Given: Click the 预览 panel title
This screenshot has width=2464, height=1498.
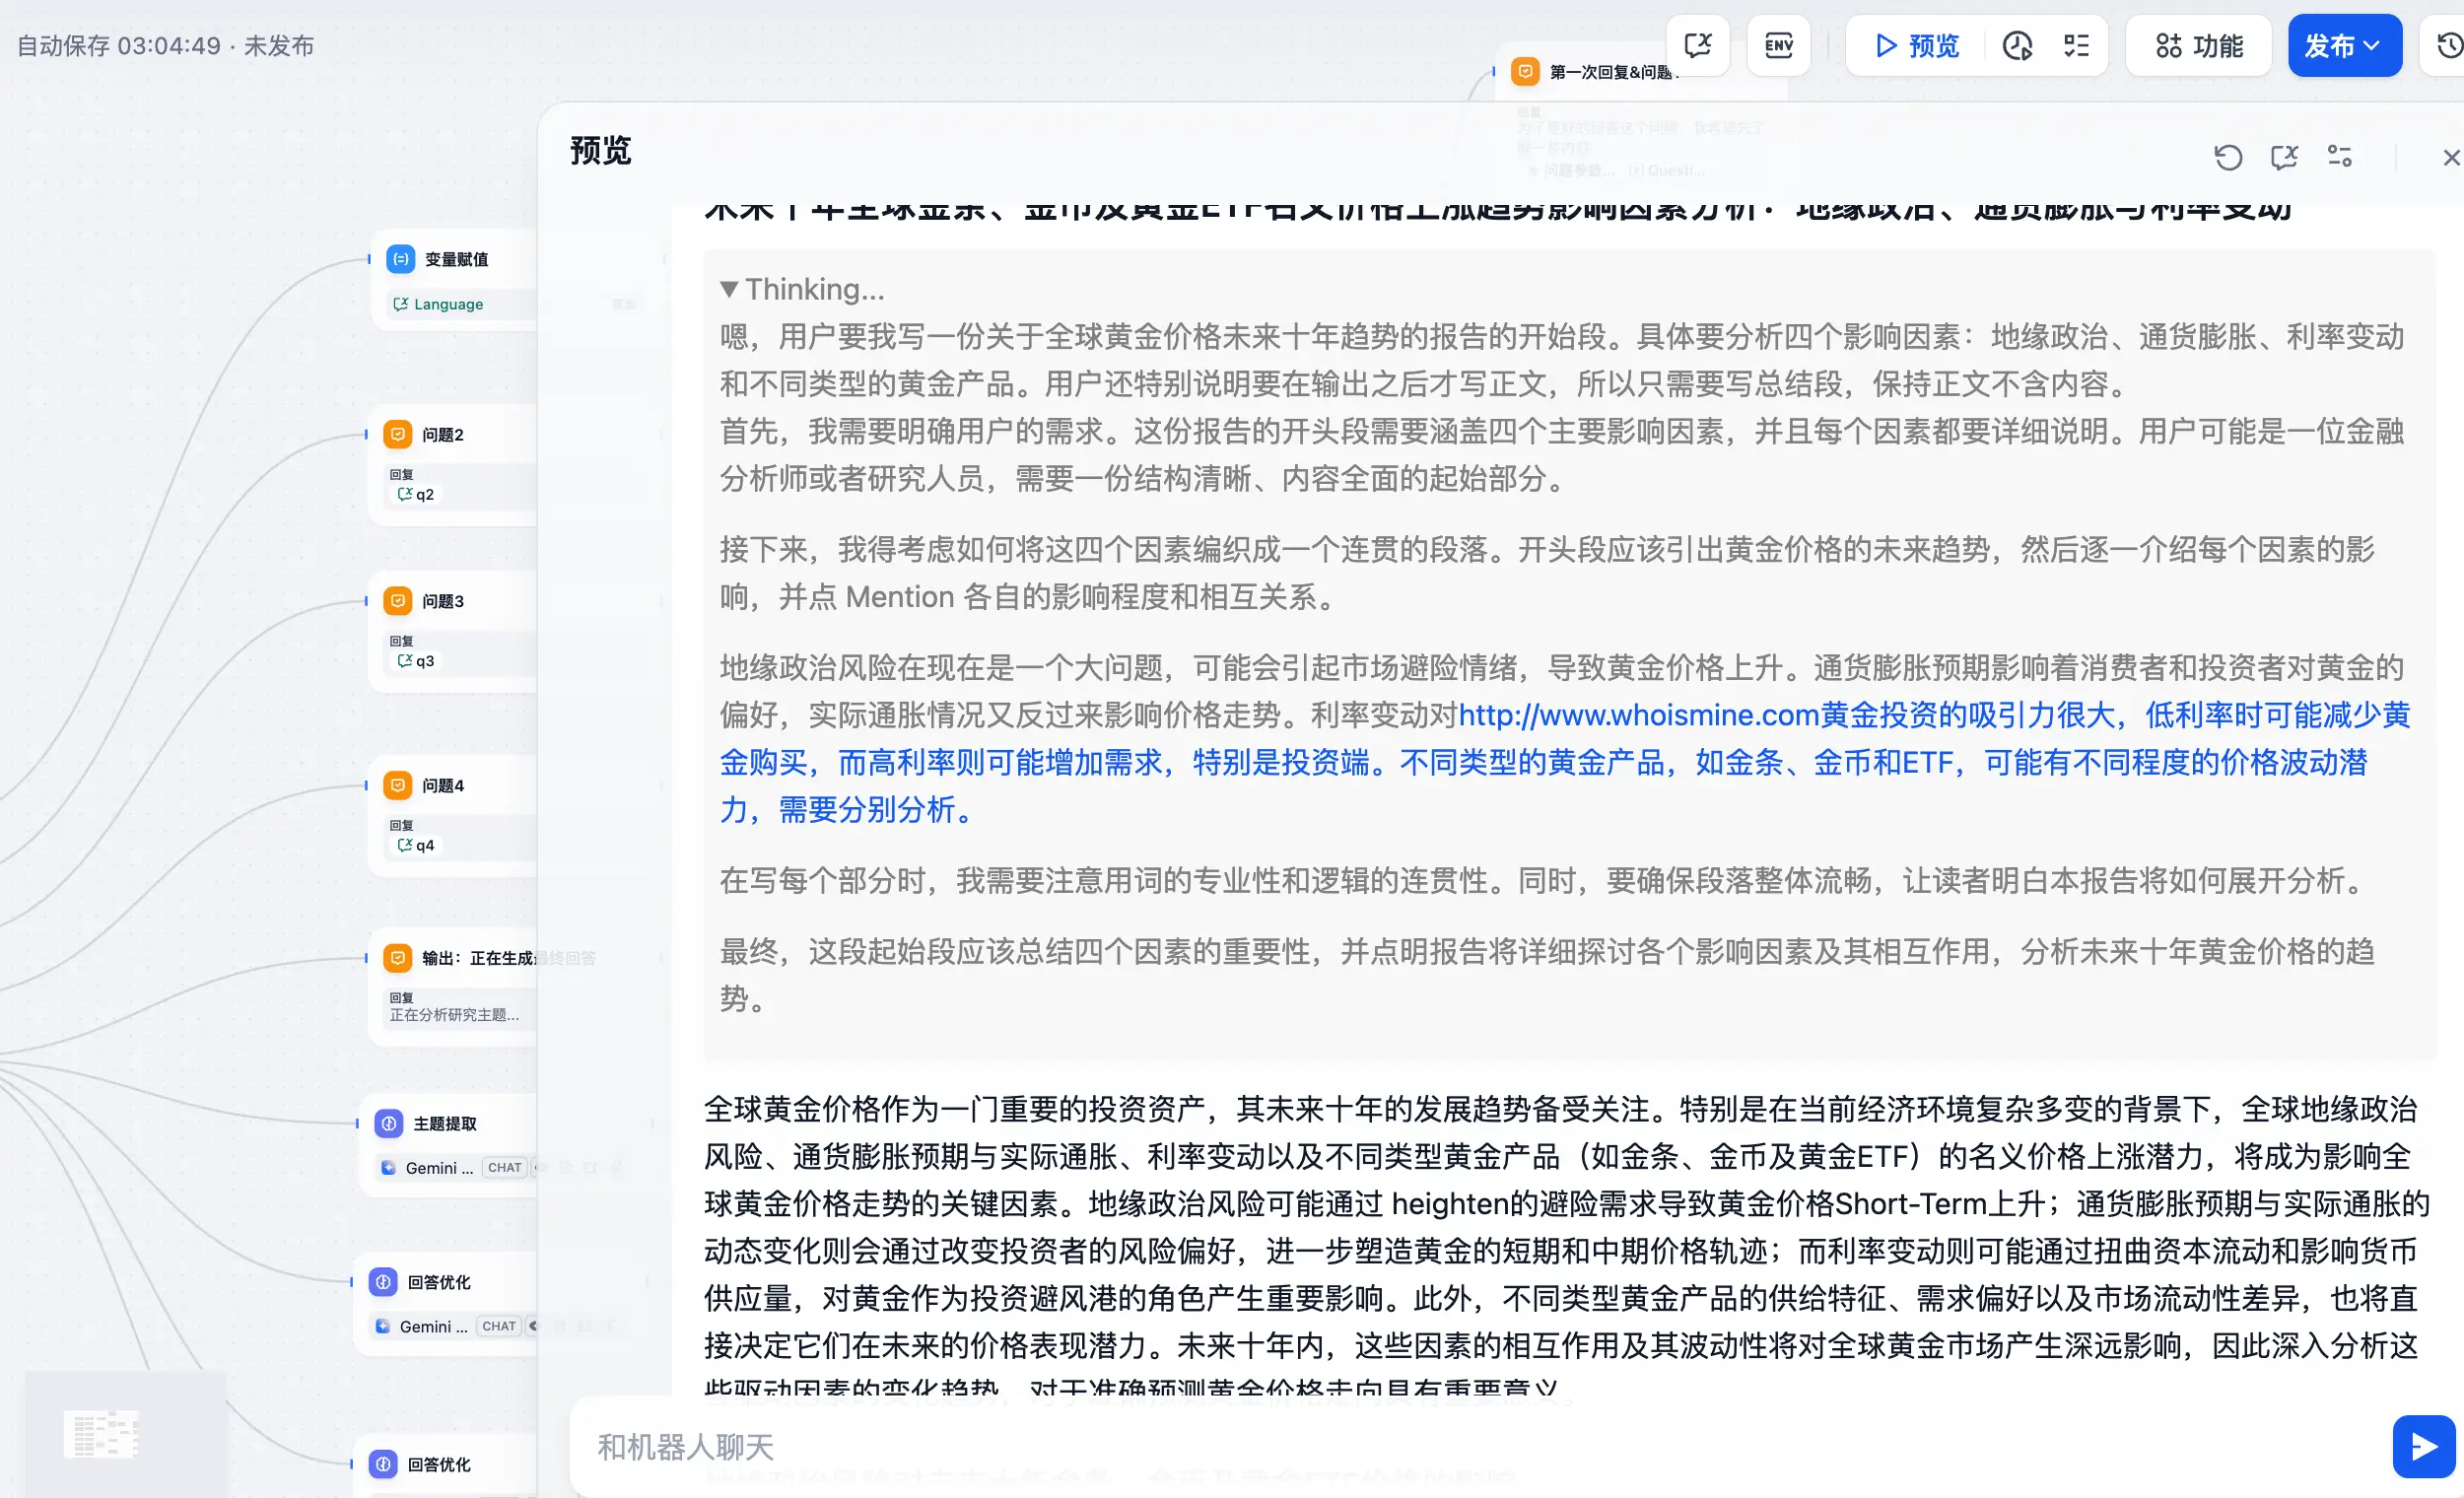Looking at the screenshot, I should 600,150.
